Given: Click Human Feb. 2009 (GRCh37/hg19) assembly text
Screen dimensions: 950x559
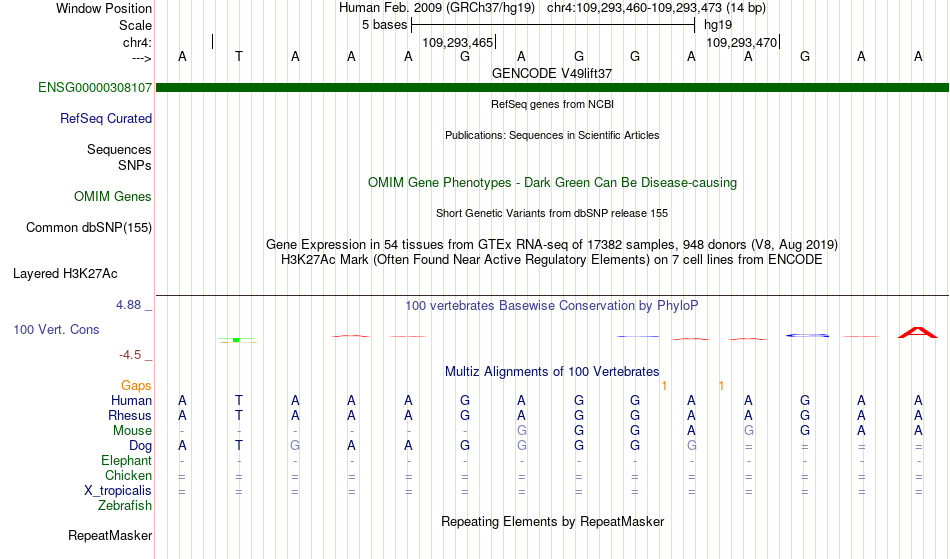Looking at the screenshot, I should pos(437,8).
